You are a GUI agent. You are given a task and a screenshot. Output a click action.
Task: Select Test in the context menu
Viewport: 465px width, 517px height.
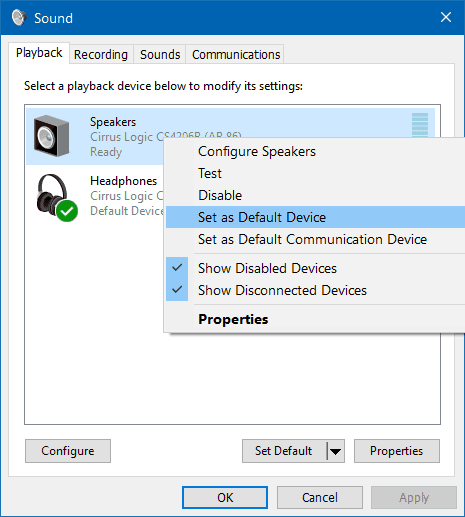(315, 174)
